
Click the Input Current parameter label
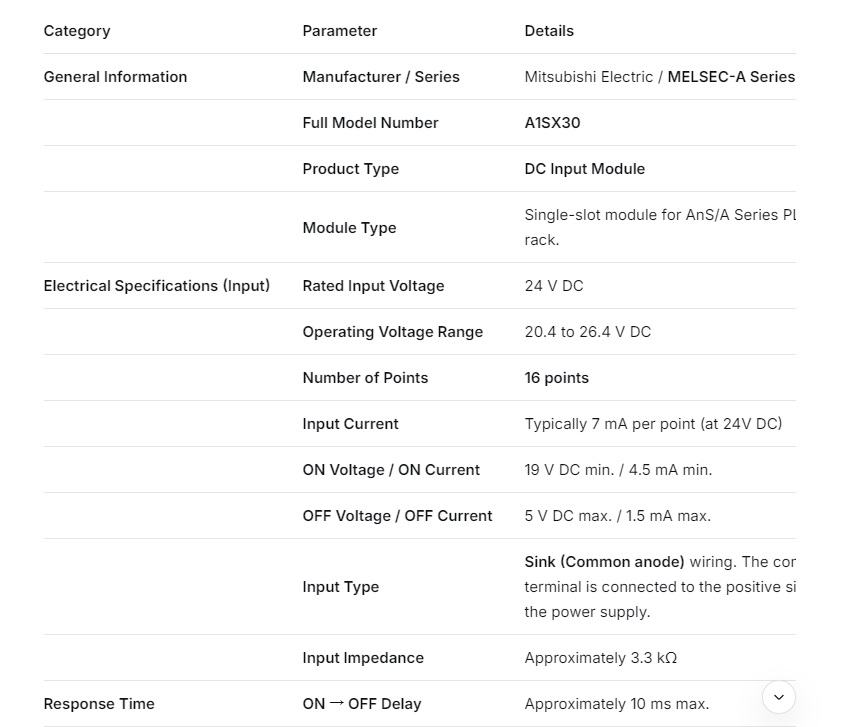point(350,424)
